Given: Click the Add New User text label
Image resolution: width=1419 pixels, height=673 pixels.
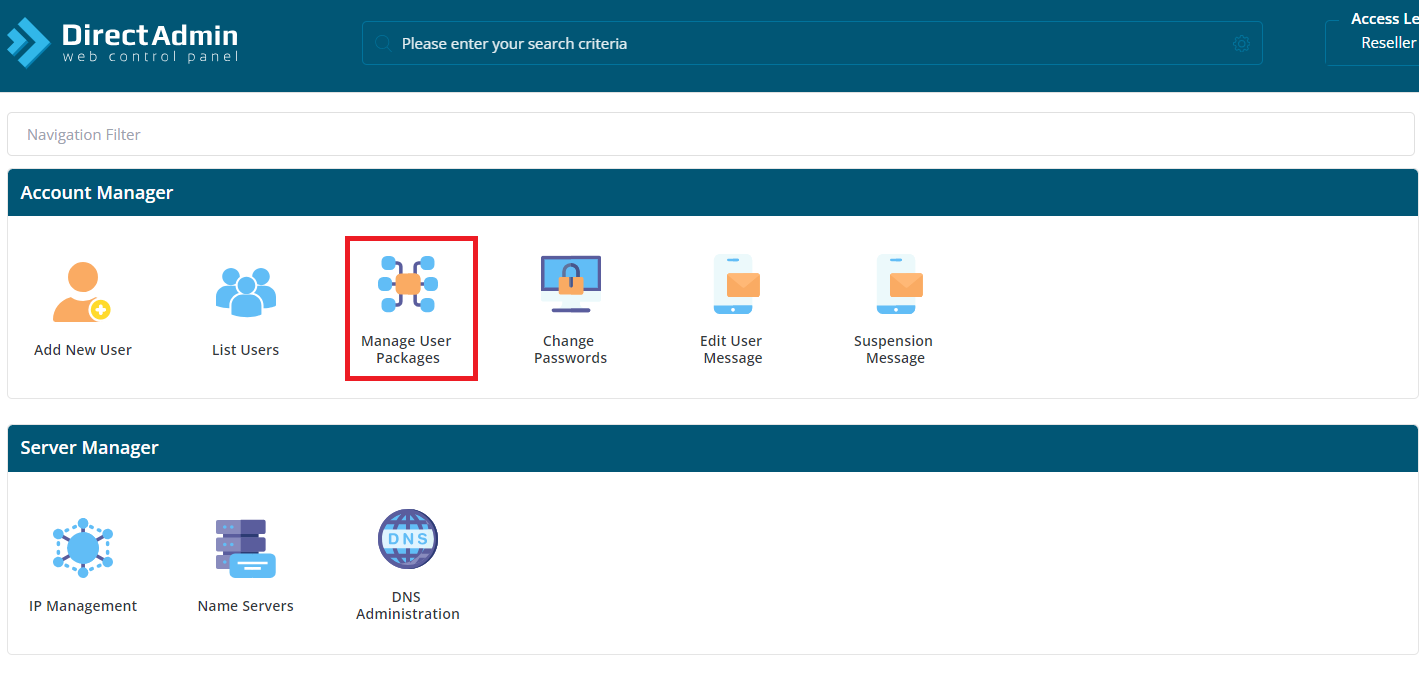Looking at the screenshot, I should click(82, 349).
